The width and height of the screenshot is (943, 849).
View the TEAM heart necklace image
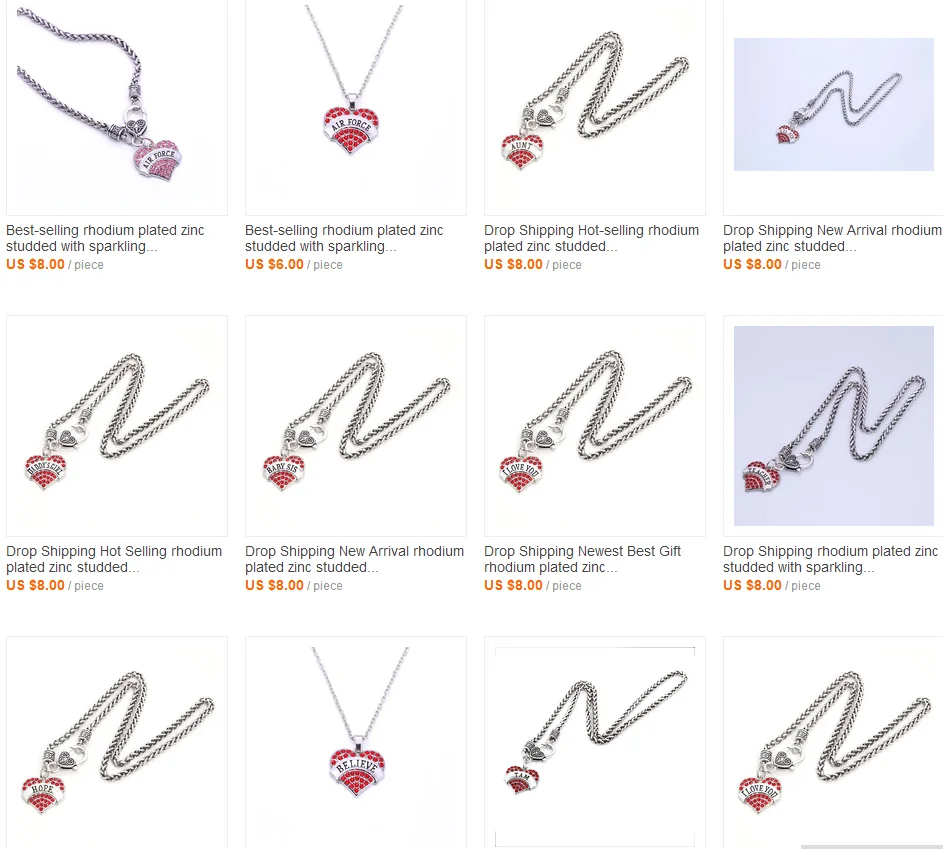595,743
